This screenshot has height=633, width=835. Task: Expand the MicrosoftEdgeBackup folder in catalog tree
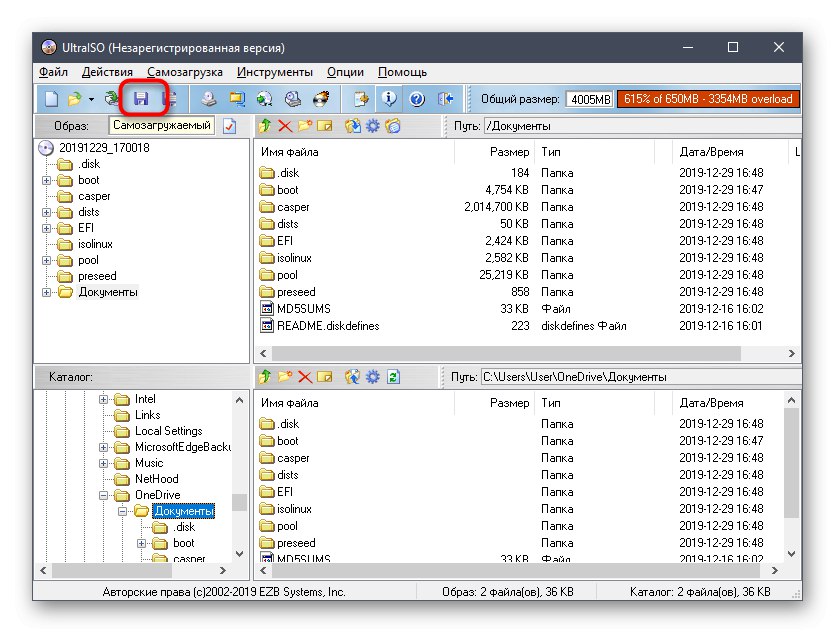tap(104, 447)
